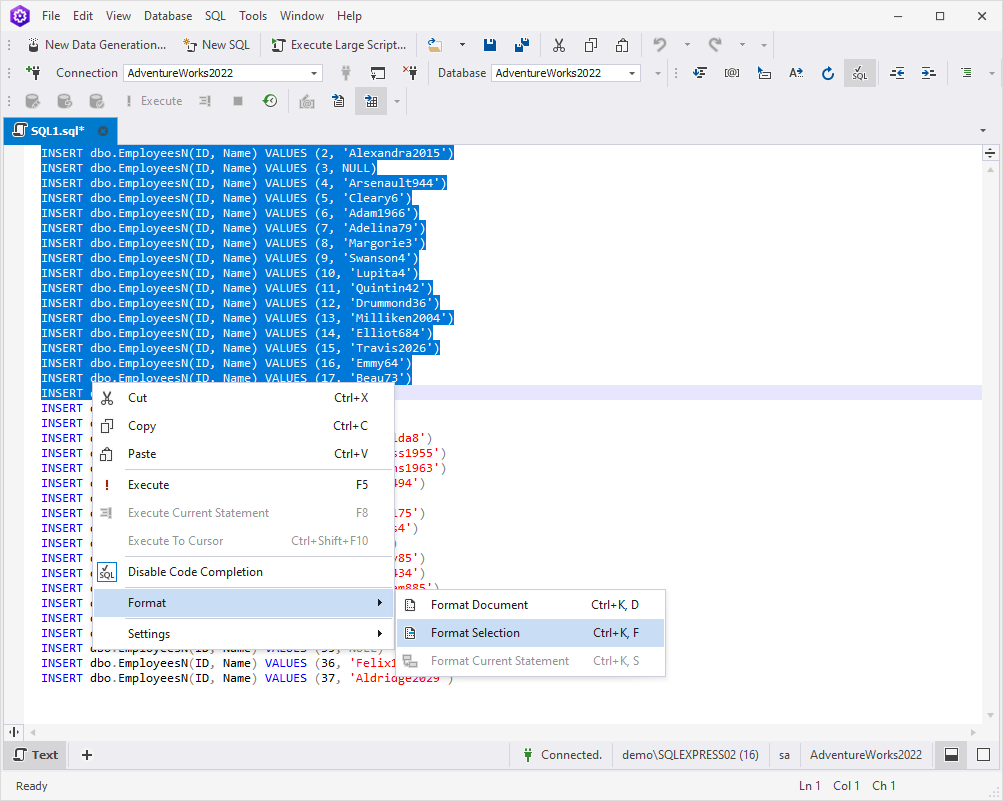Click the Rename (A arrow) icon
The width and height of the screenshot is (1003, 801).
point(796,73)
